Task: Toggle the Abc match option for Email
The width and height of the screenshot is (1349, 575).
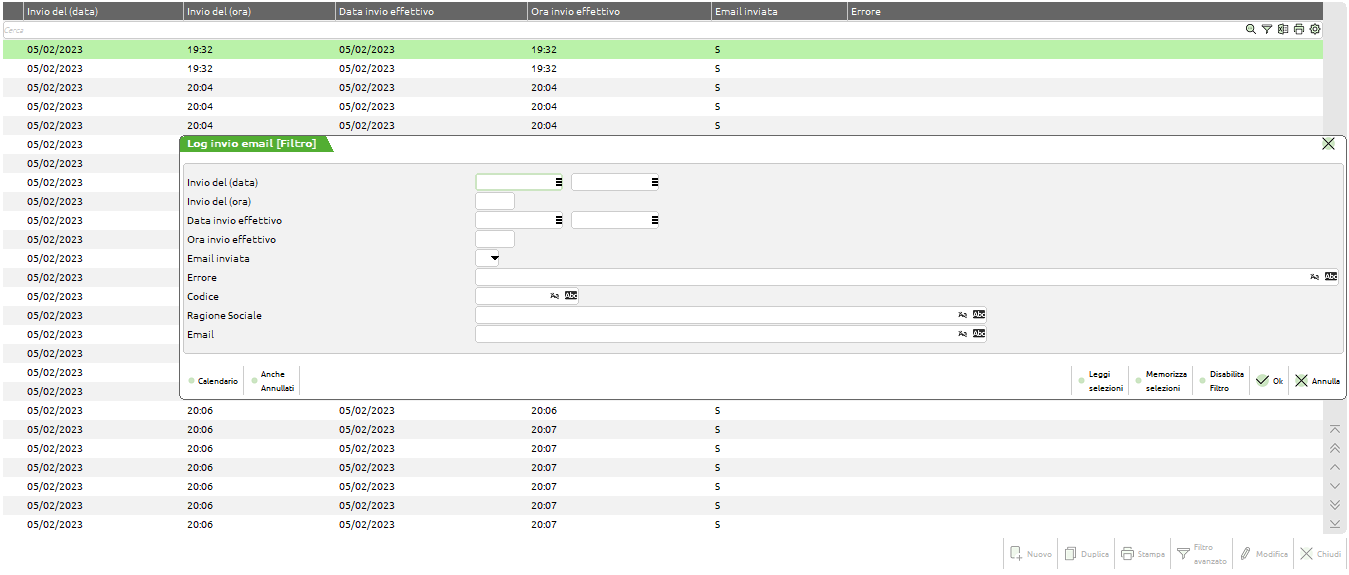Action: click(979, 334)
